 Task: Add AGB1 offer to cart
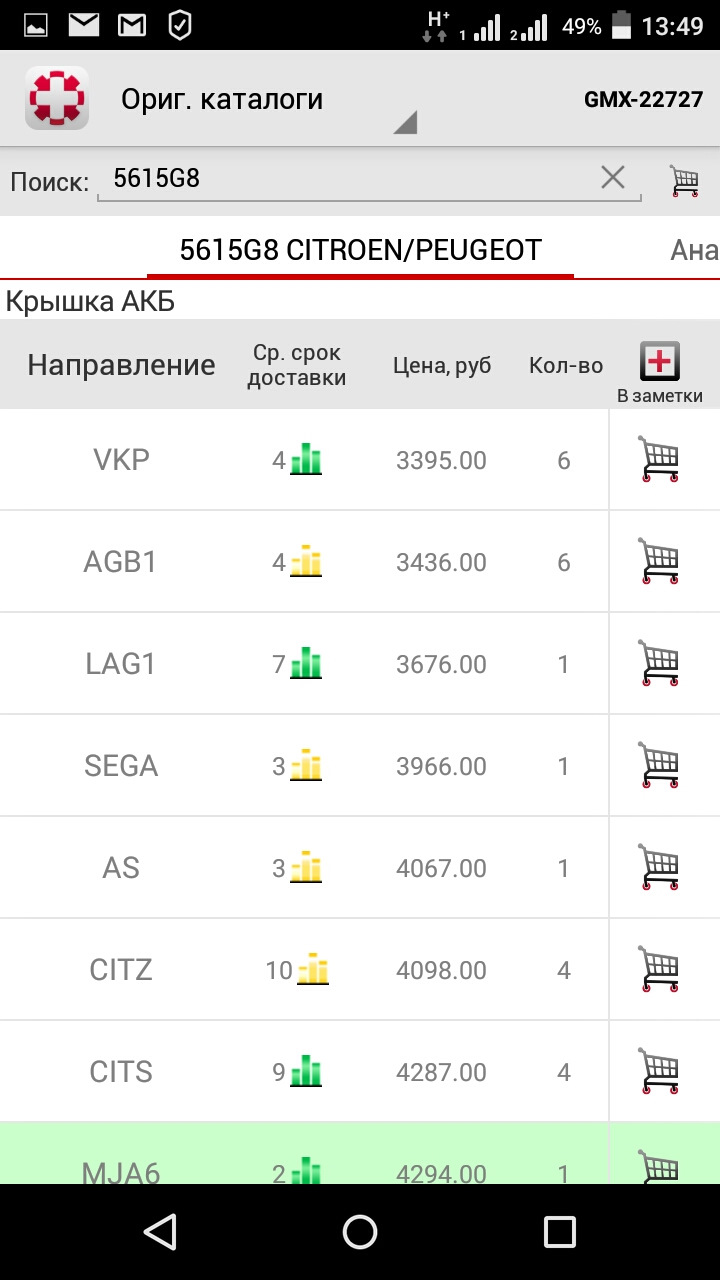point(659,562)
